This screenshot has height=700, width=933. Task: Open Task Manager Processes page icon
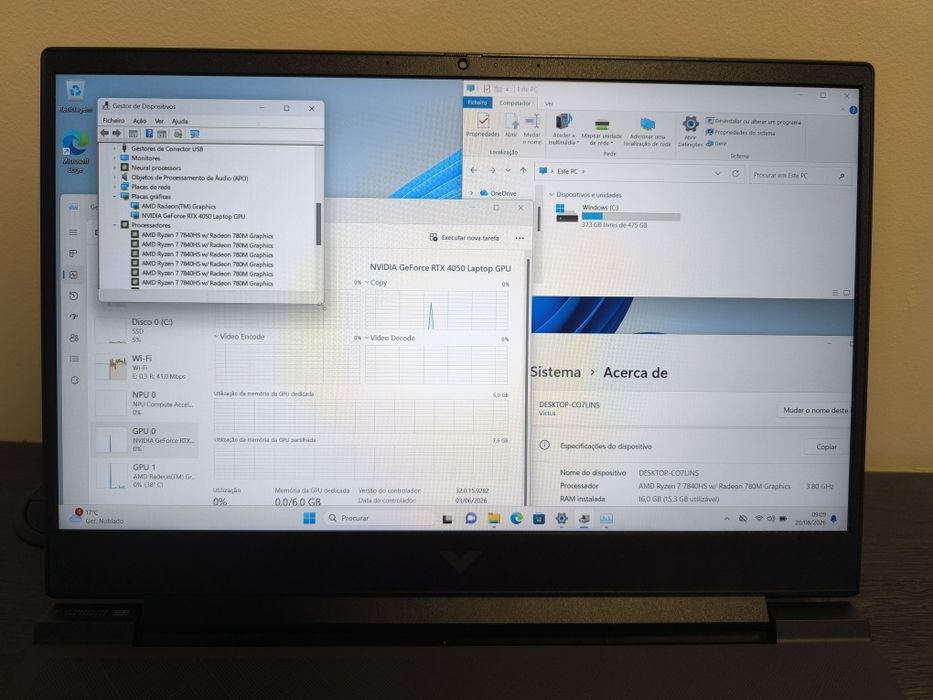click(x=73, y=254)
